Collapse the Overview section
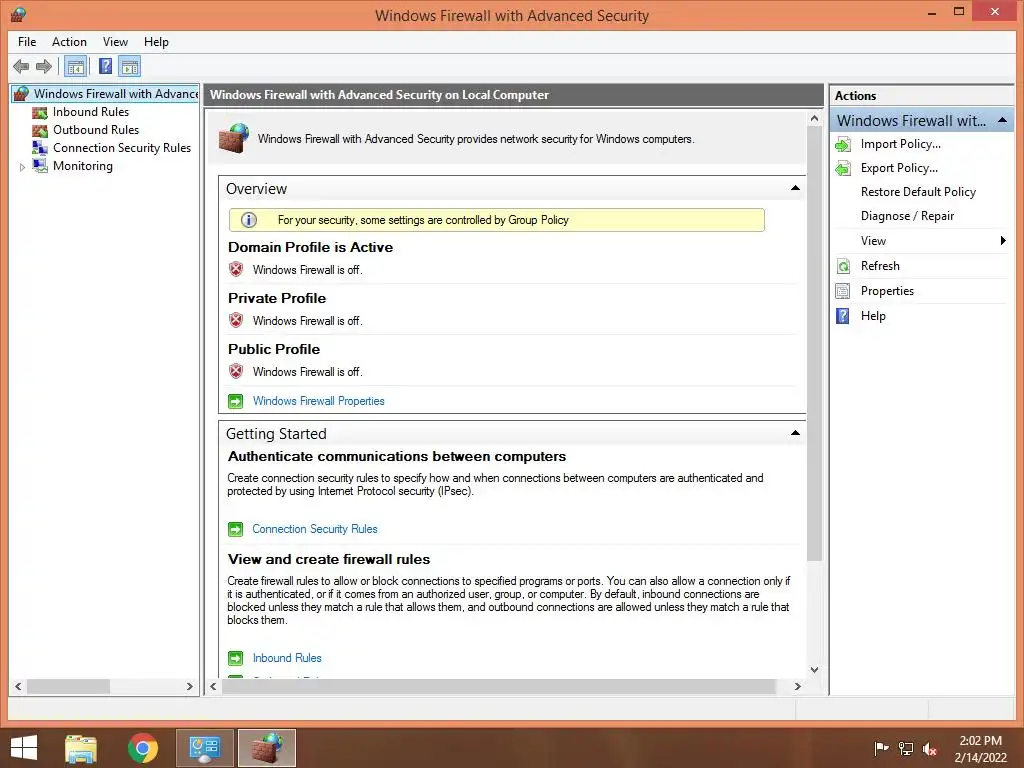This screenshot has width=1024, height=768. click(x=795, y=188)
